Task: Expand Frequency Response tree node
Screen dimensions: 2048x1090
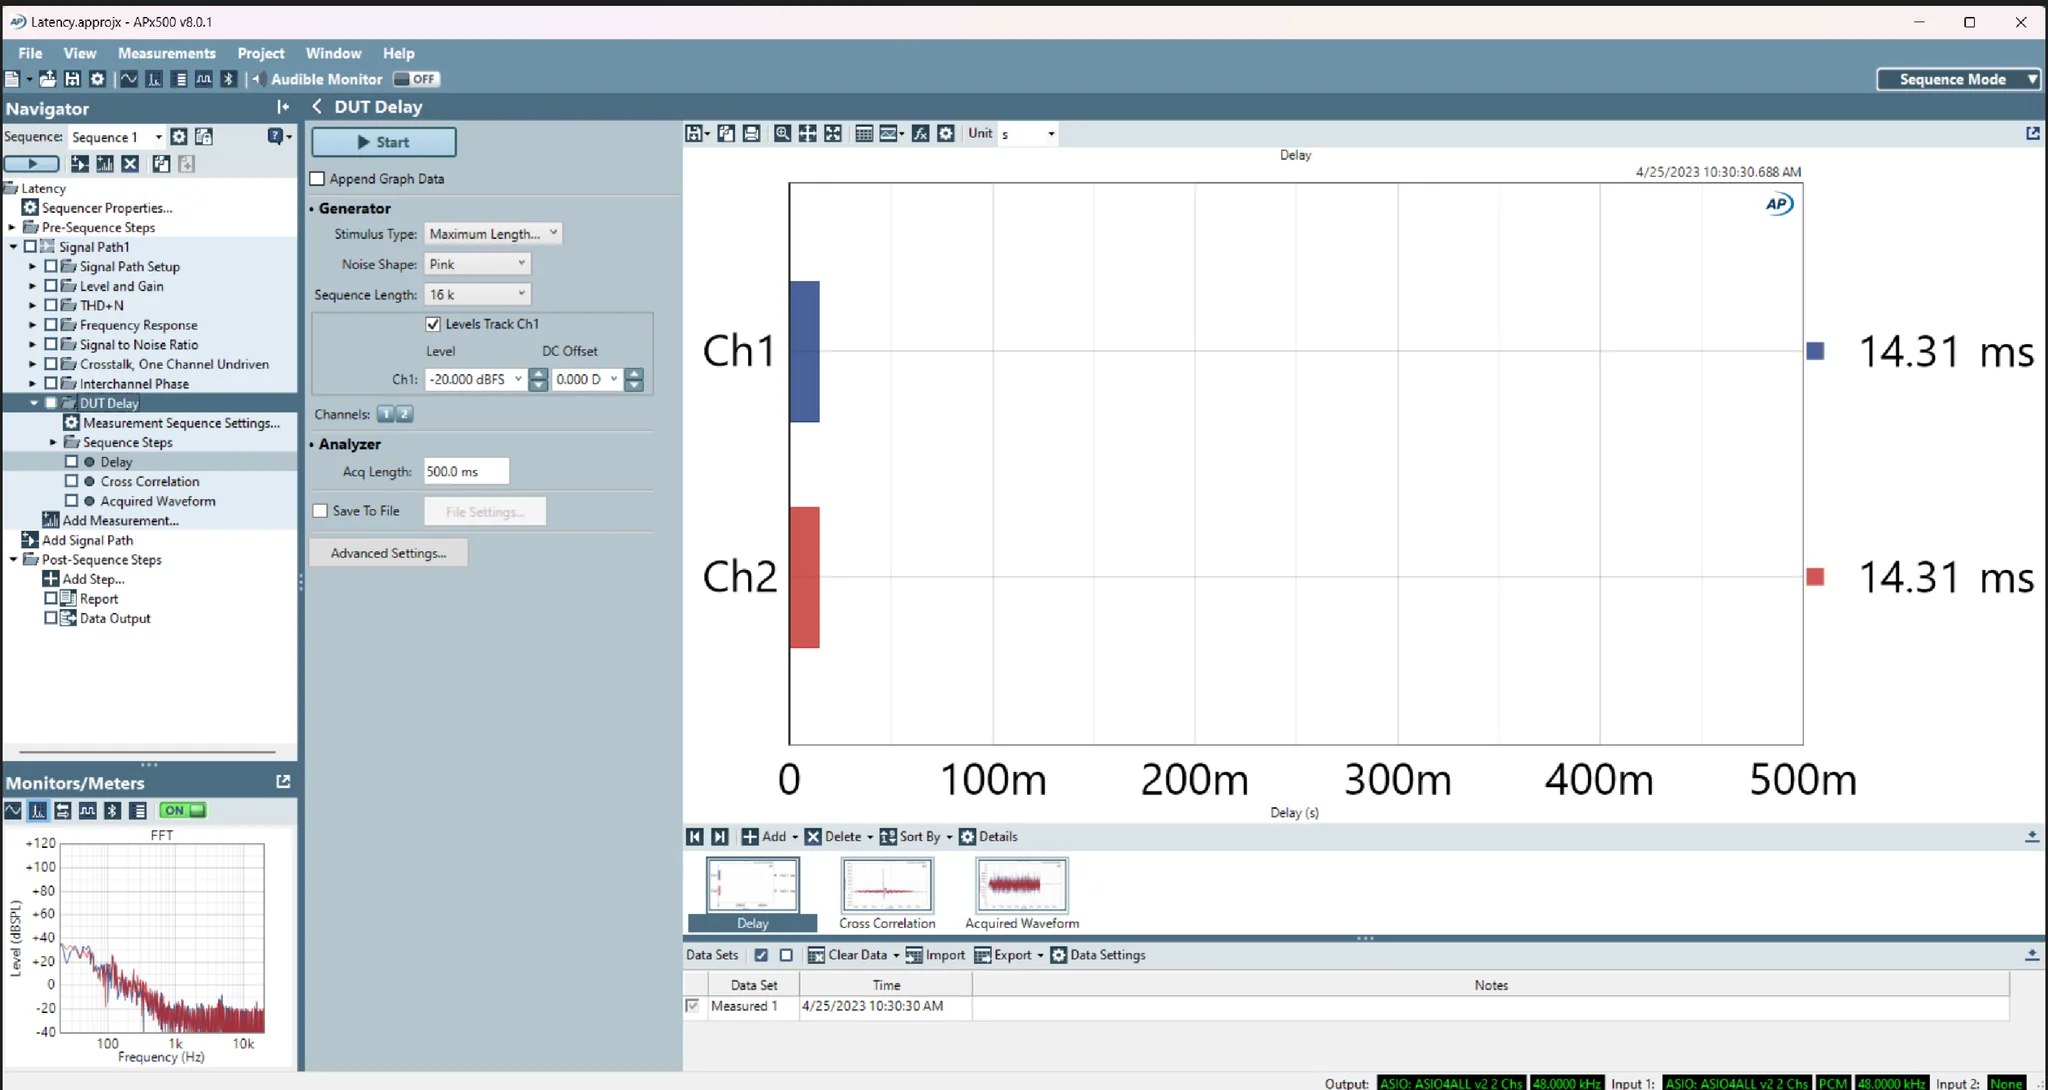Action: coord(32,325)
